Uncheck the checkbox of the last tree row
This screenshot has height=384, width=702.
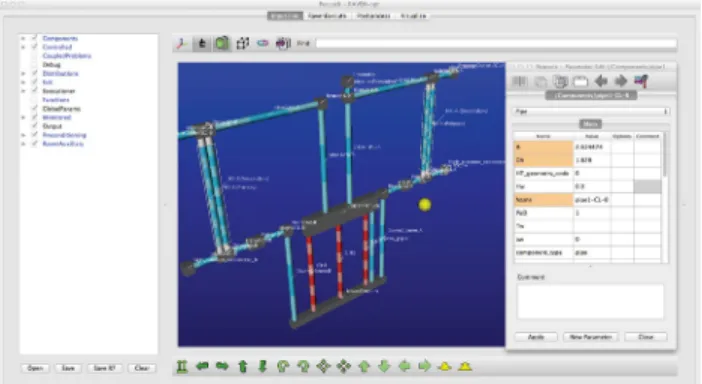[34, 144]
